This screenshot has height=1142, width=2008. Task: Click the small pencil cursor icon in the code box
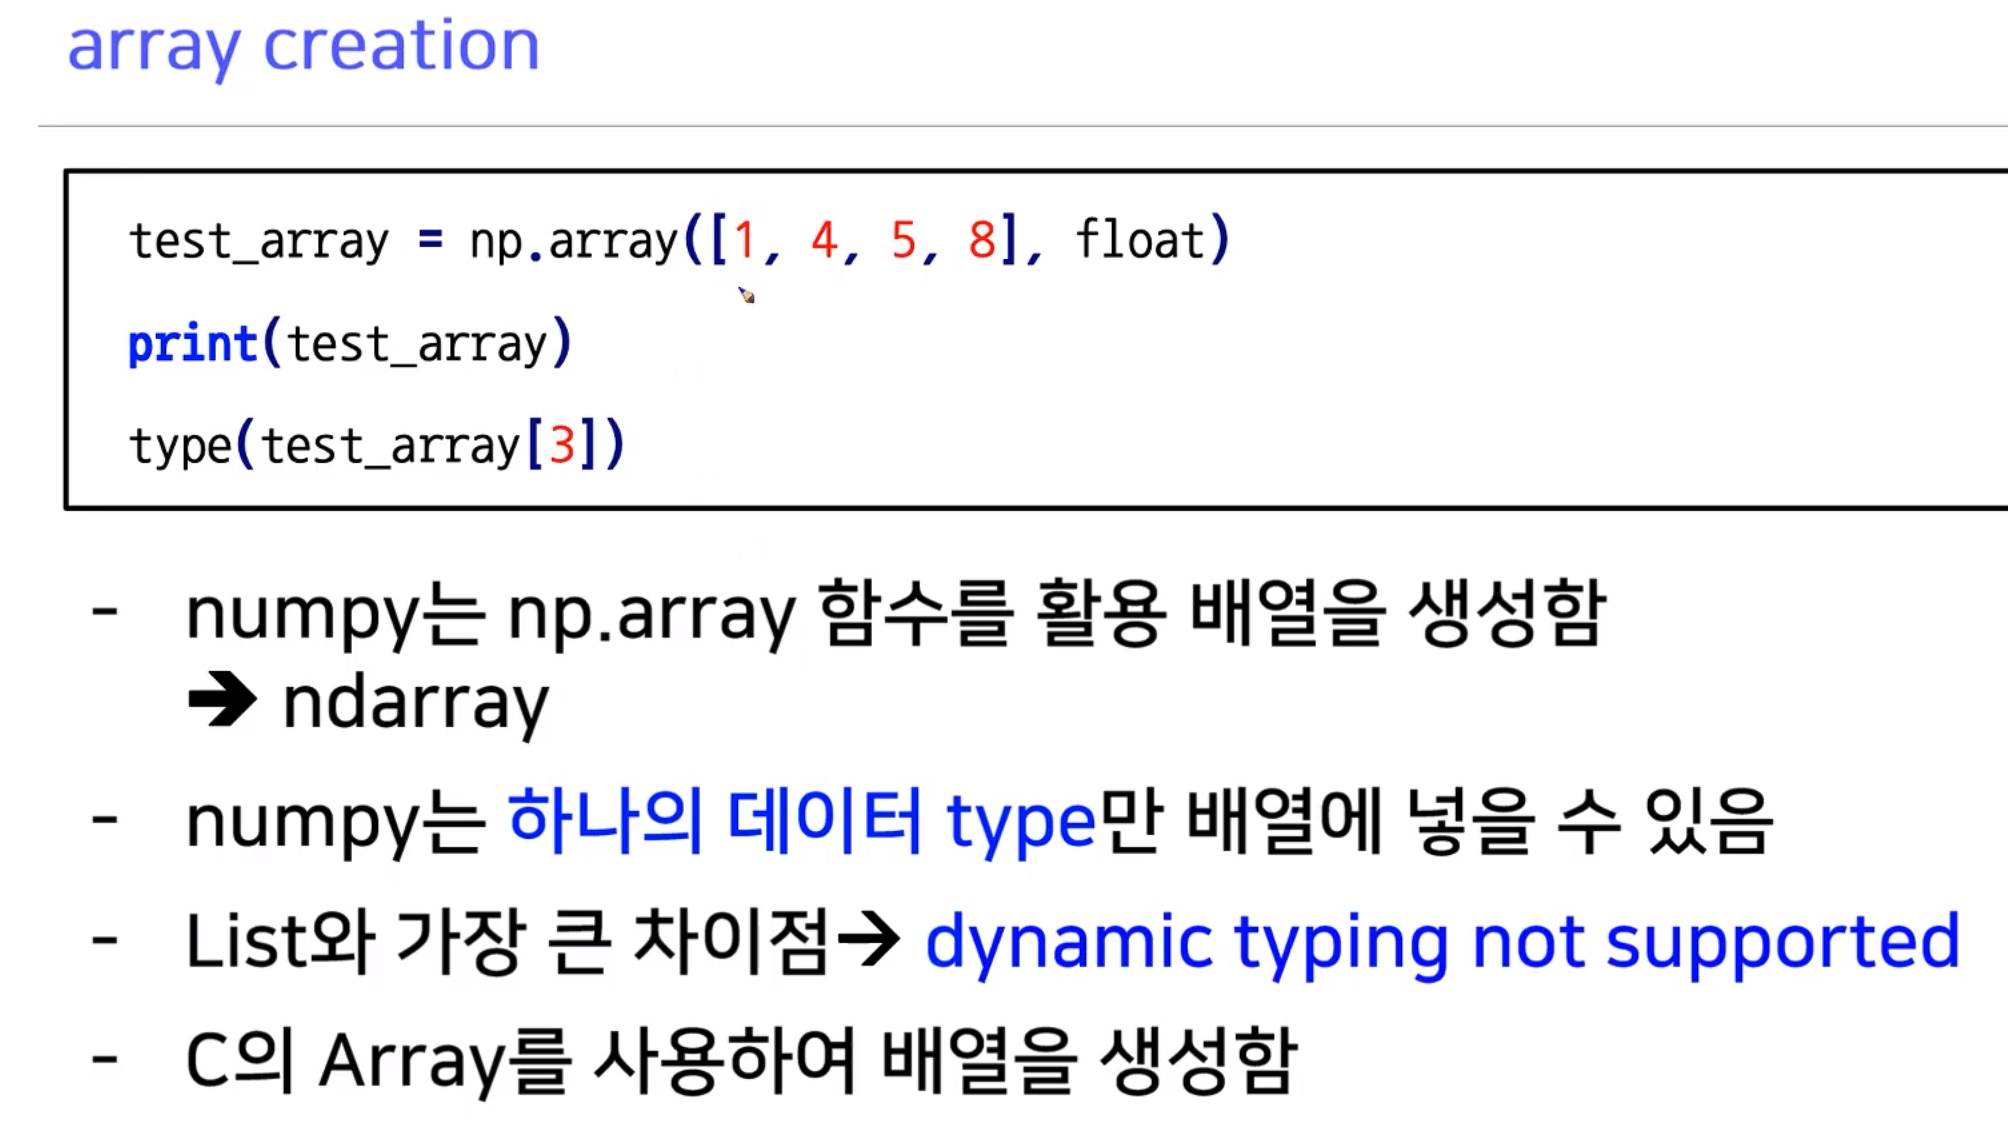[746, 295]
